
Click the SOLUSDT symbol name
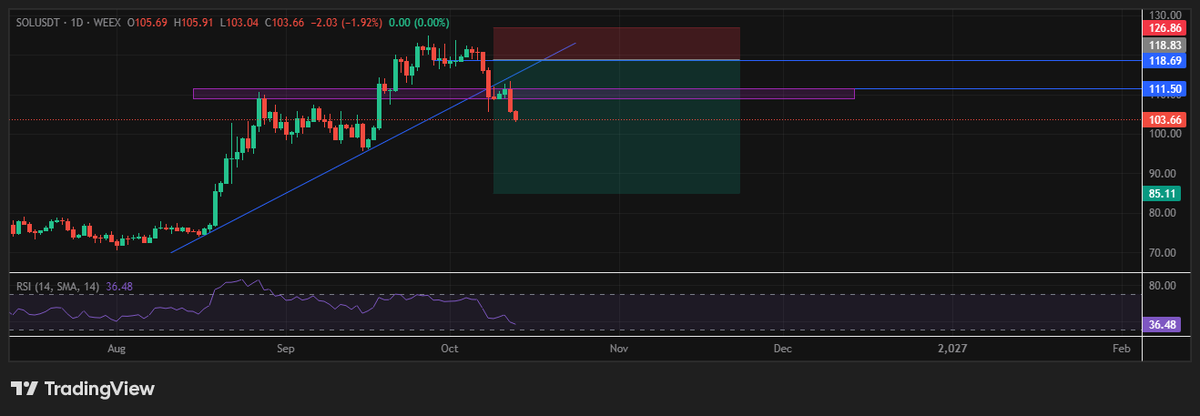[x=38, y=20]
